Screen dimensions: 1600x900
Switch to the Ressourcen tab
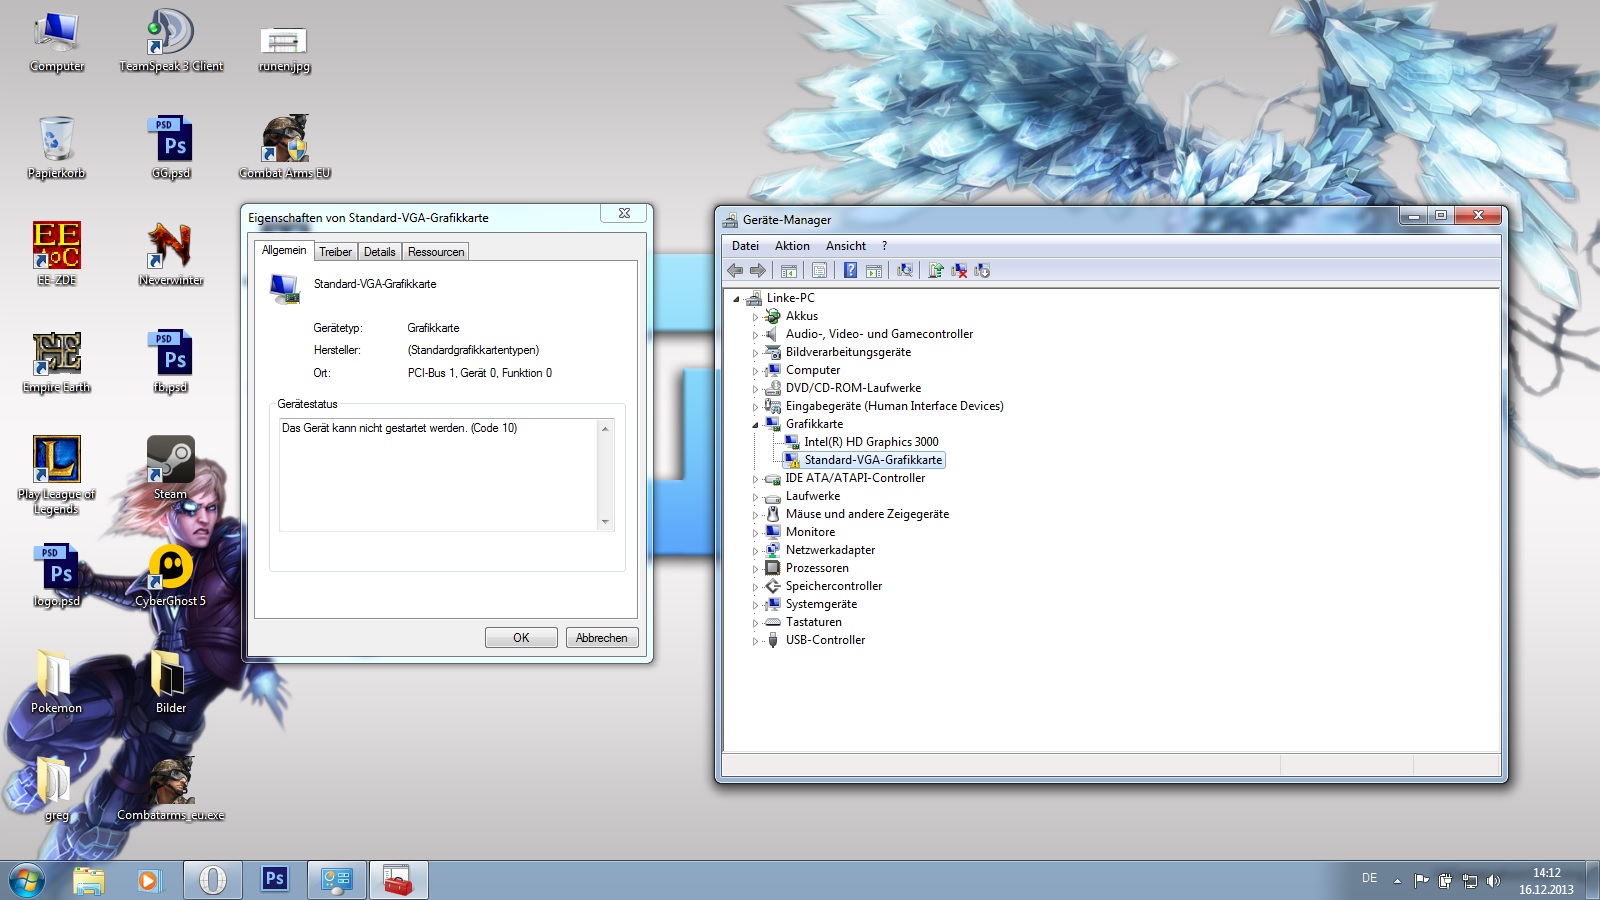[x=436, y=252]
